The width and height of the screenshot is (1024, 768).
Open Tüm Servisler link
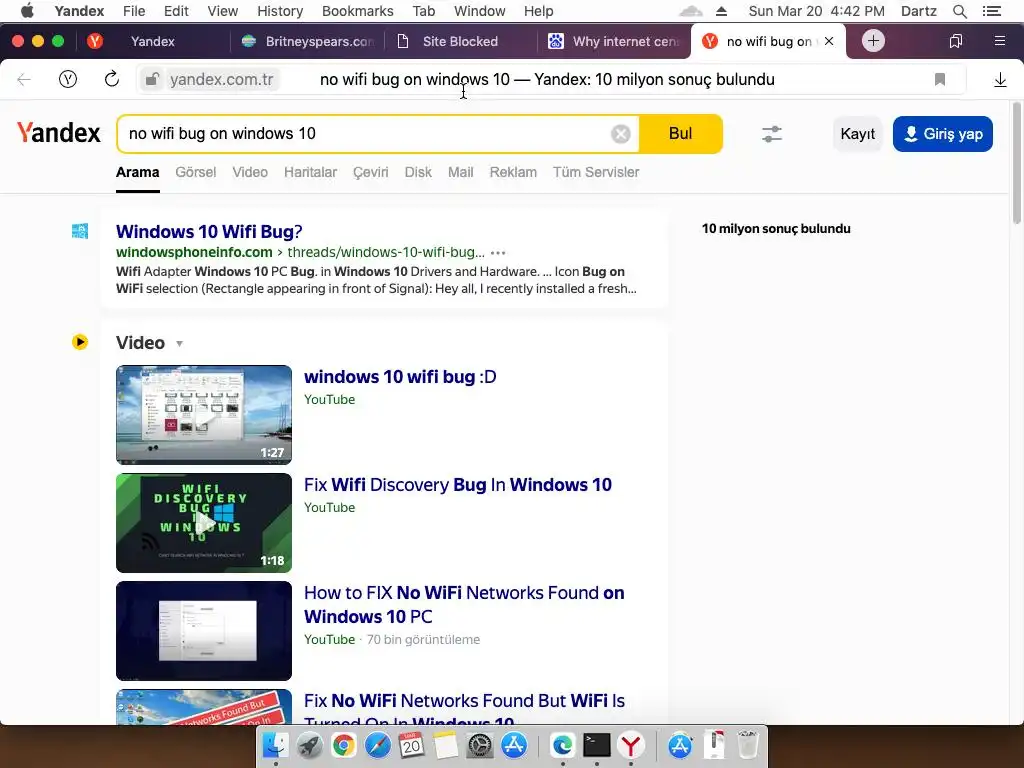click(596, 172)
